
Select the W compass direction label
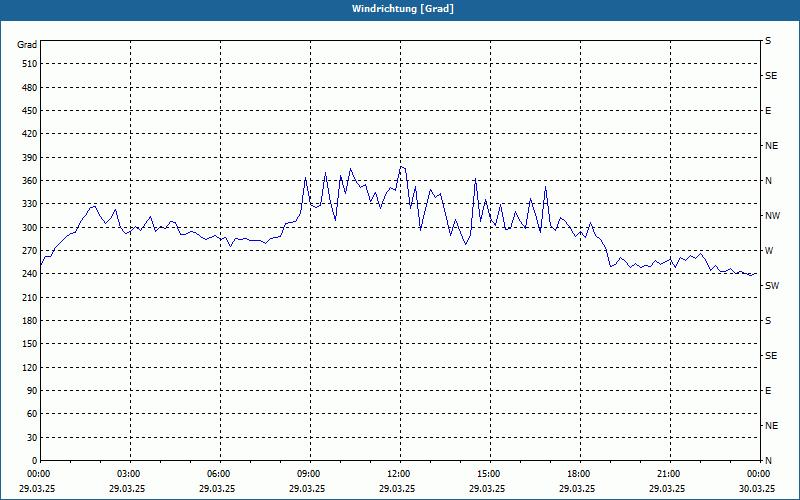click(x=769, y=251)
